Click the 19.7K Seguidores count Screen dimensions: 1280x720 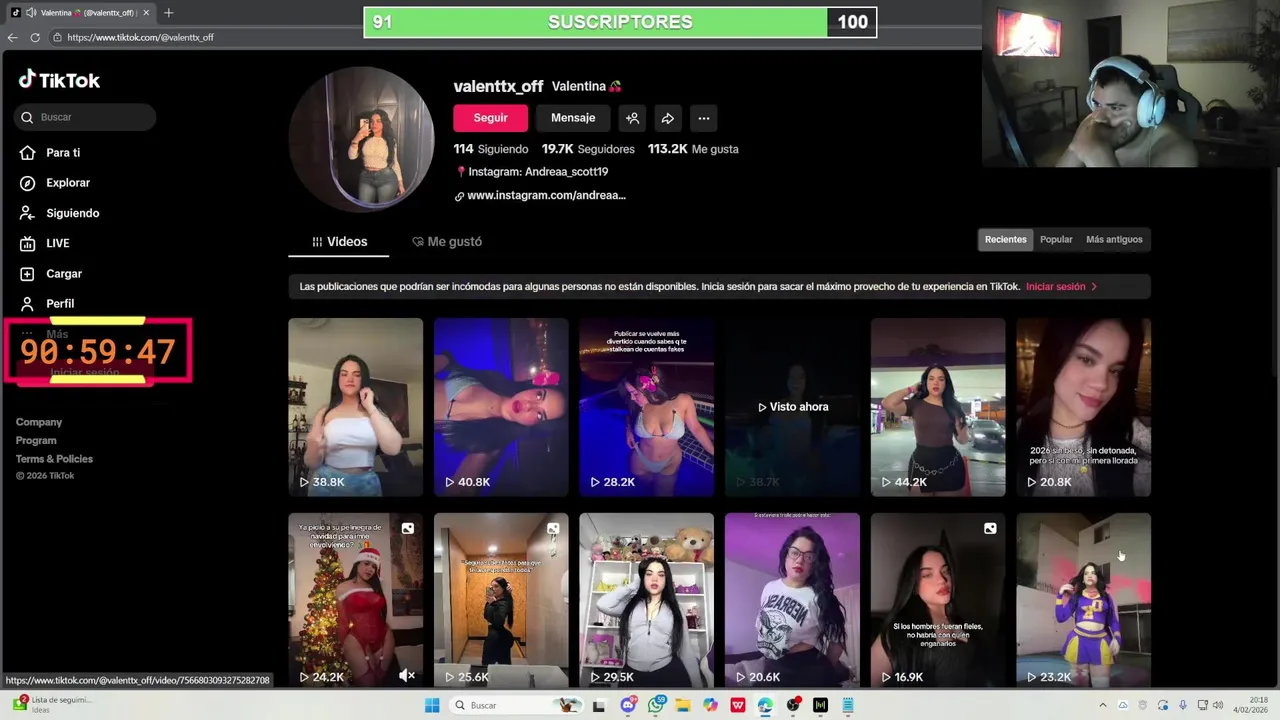pos(588,149)
